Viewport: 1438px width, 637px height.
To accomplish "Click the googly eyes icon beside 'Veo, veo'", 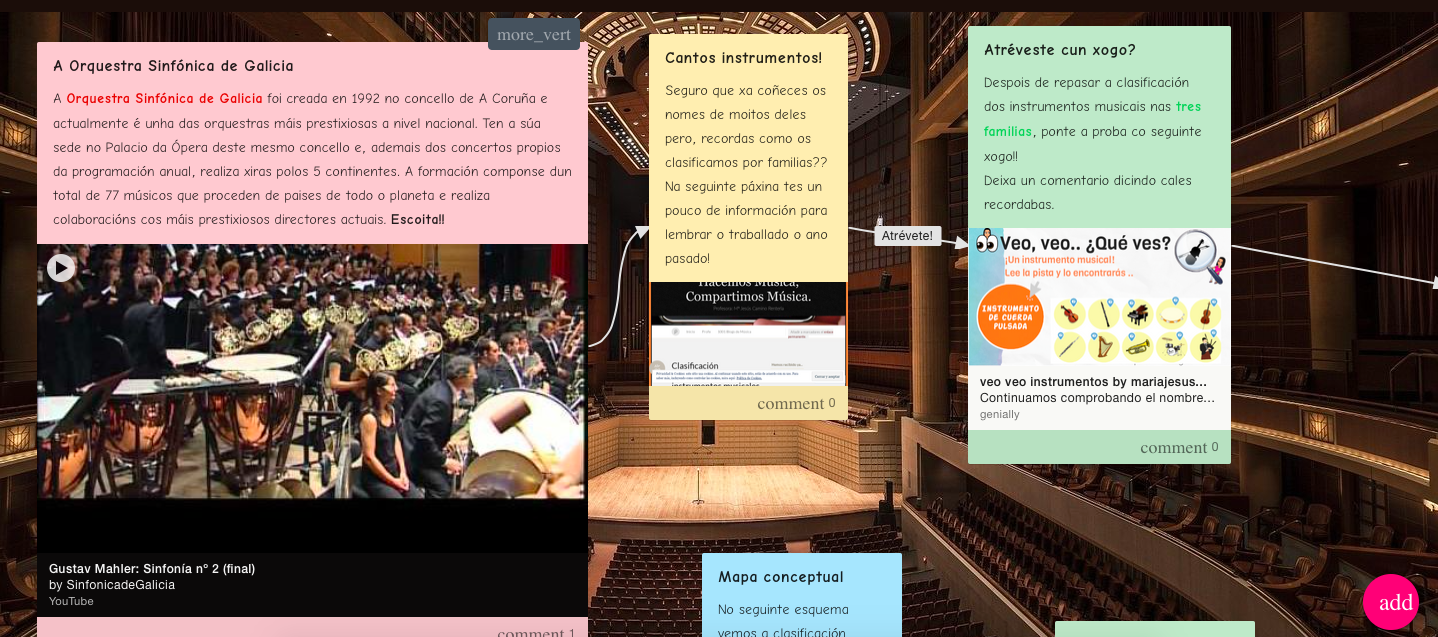I will pyautogui.click(x=987, y=241).
